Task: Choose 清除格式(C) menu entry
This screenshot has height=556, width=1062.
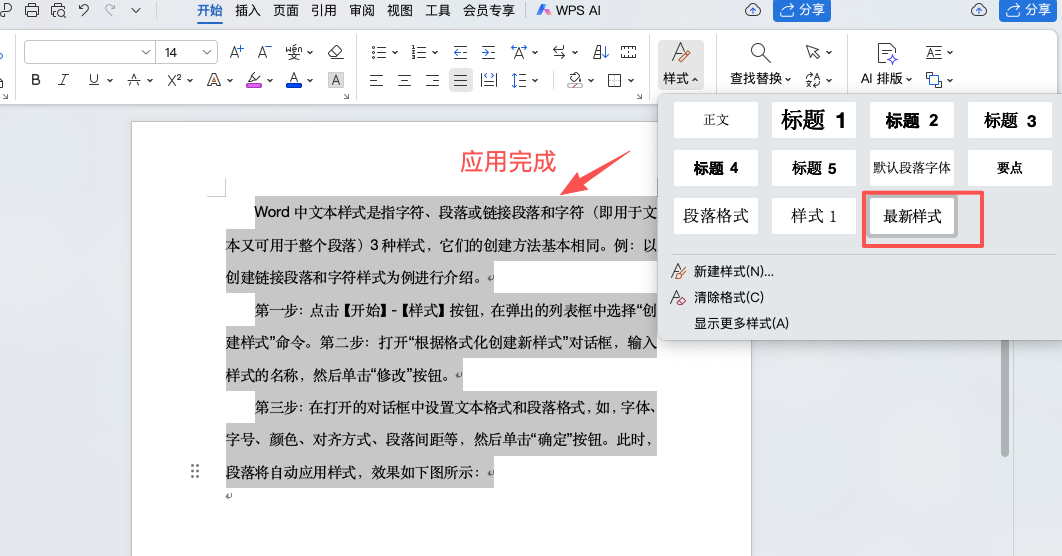Action: (729, 297)
